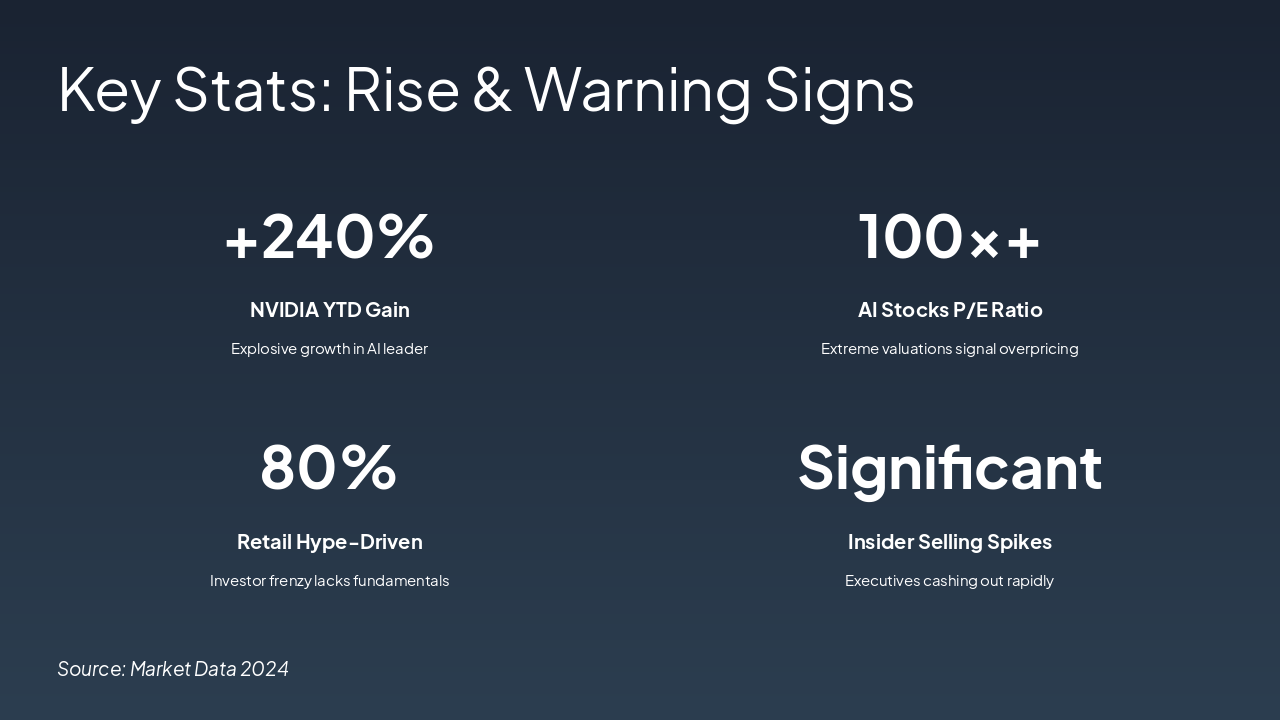
Task: Click "Extreme valuations signal overpricing" caption
Action: (x=949, y=349)
